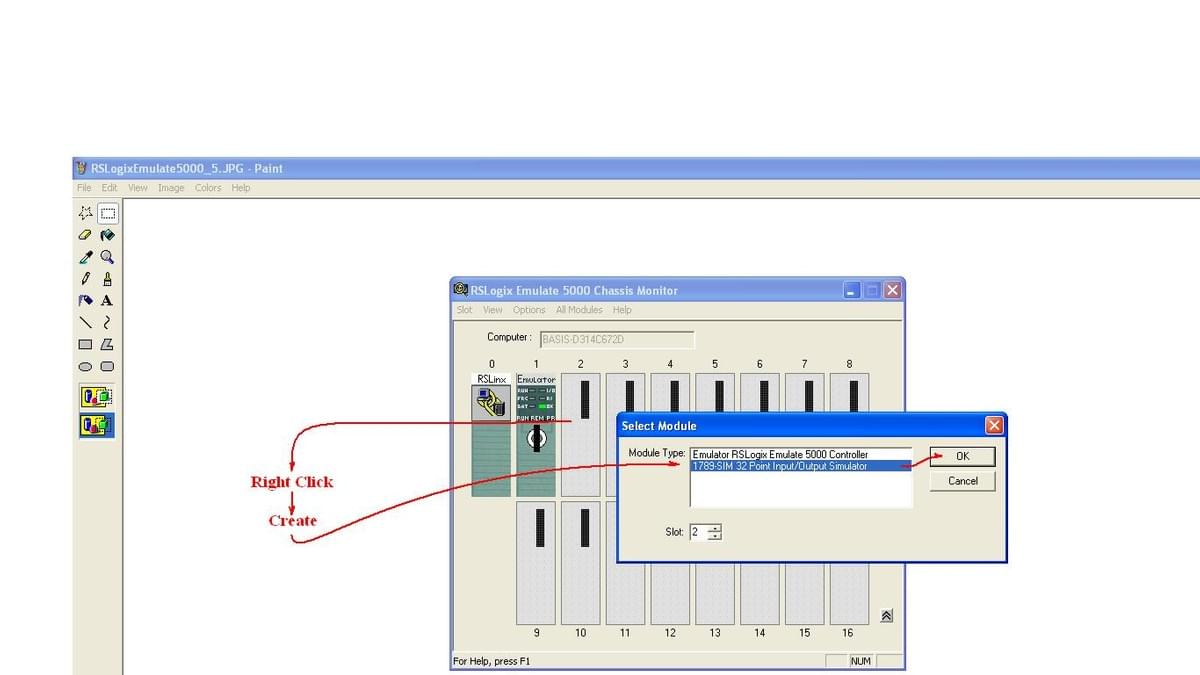This screenshot has height=675, width=1200.
Task: Select the Eraser tool in Paint
Action: [85, 234]
